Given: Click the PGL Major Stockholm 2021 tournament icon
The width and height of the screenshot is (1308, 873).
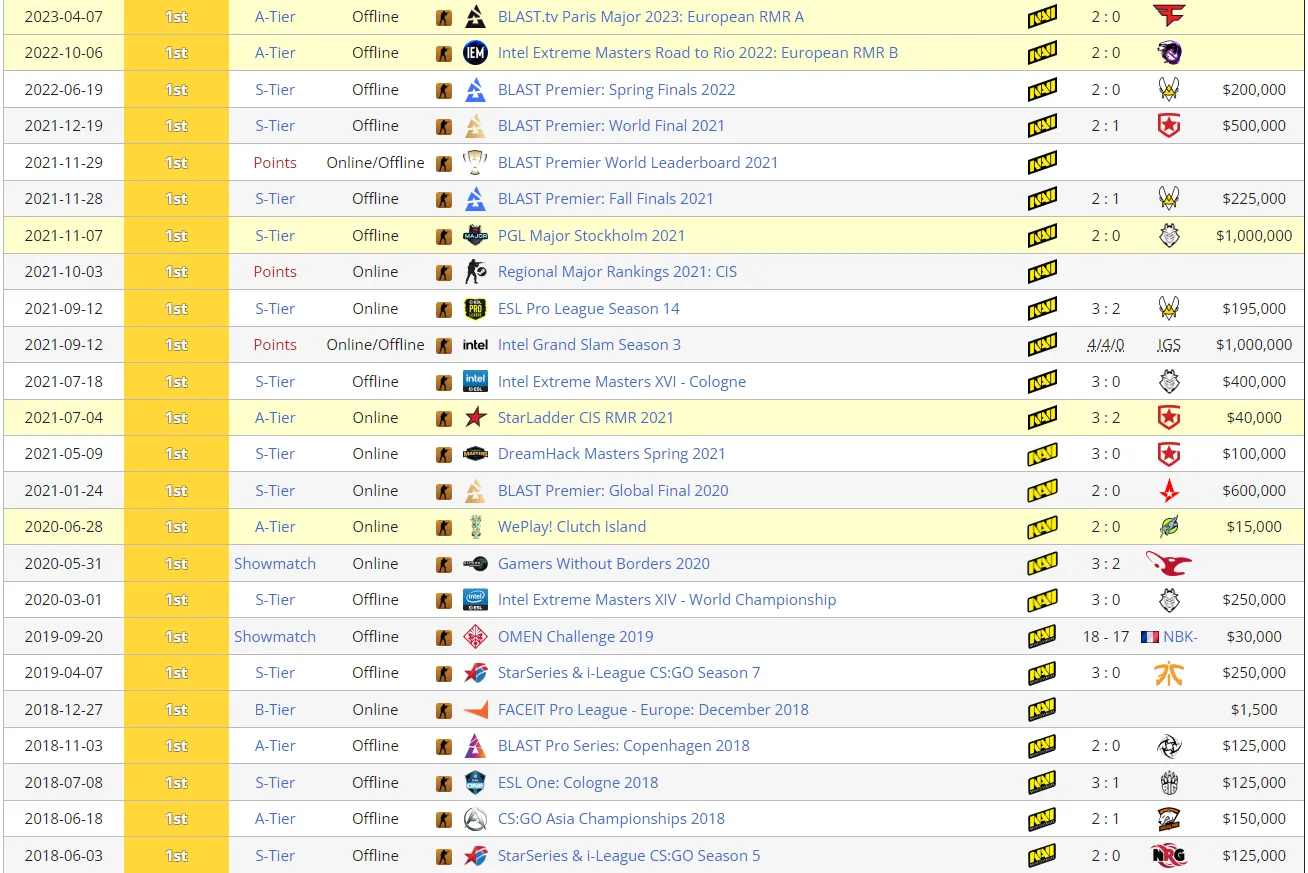Looking at the screenshot, I should coord(476,235).
